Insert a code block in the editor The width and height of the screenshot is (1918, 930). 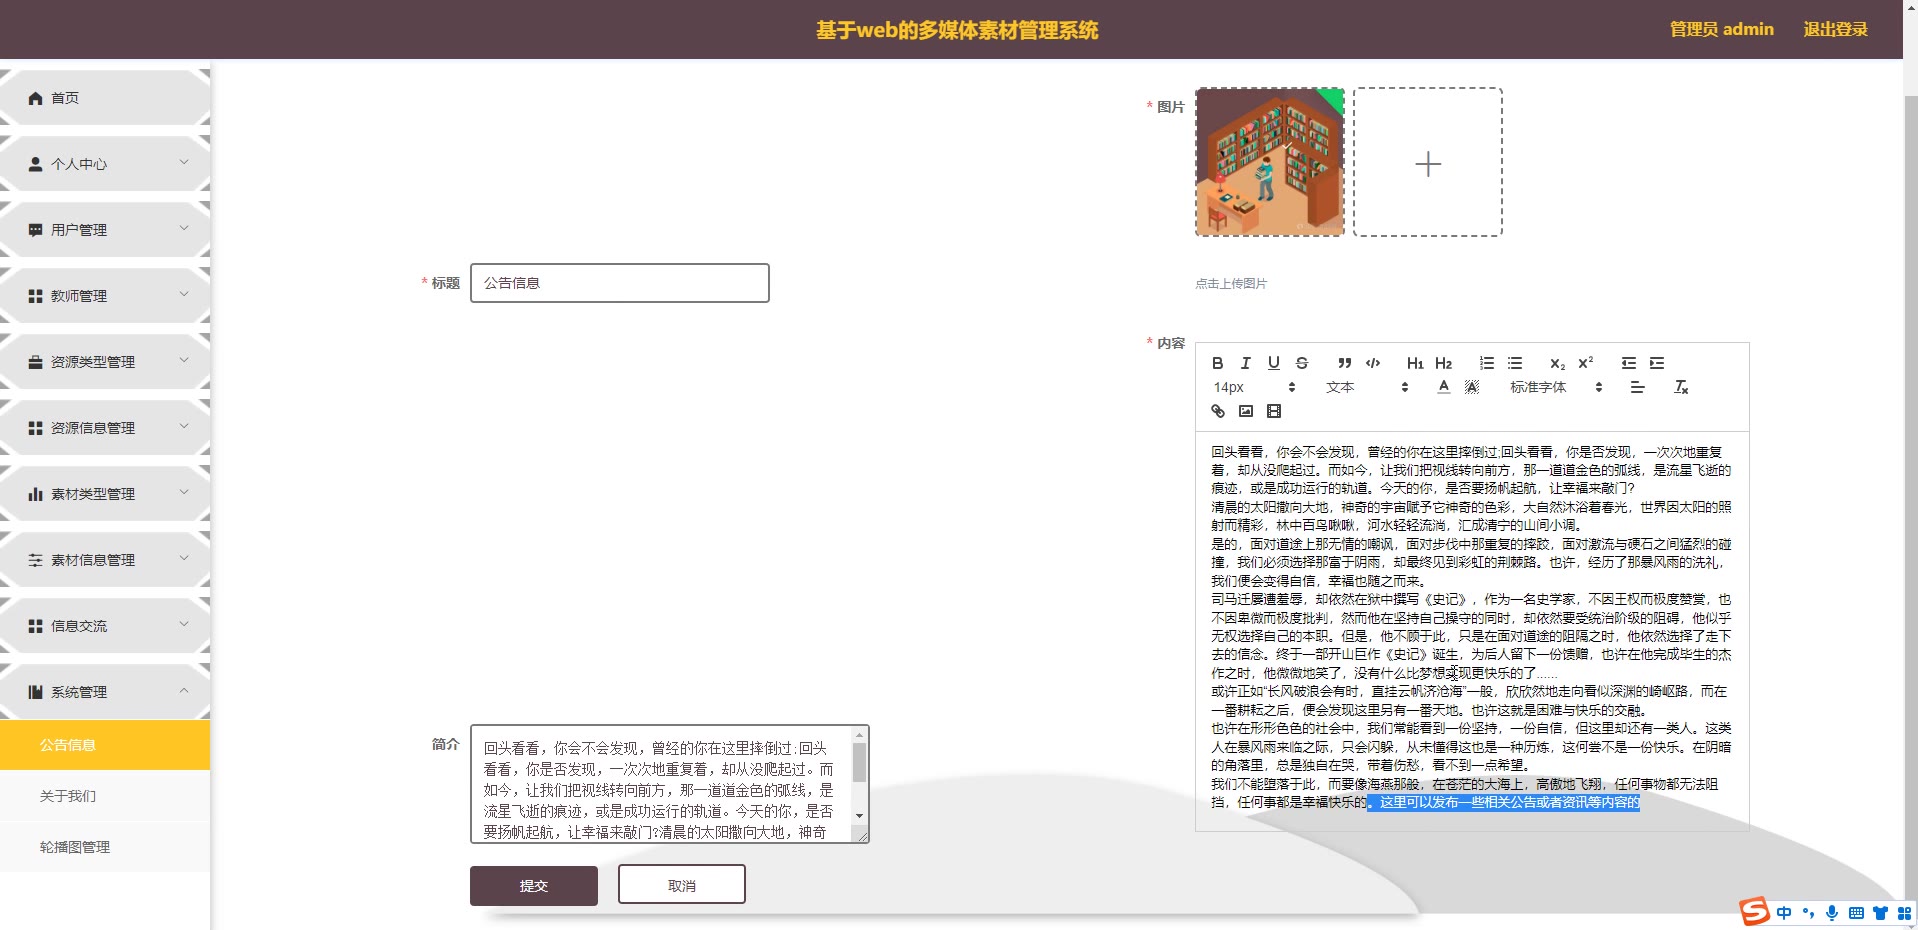click(1373, 363)
